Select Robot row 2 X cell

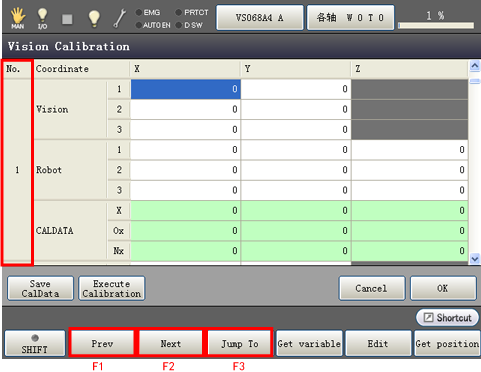186,170
